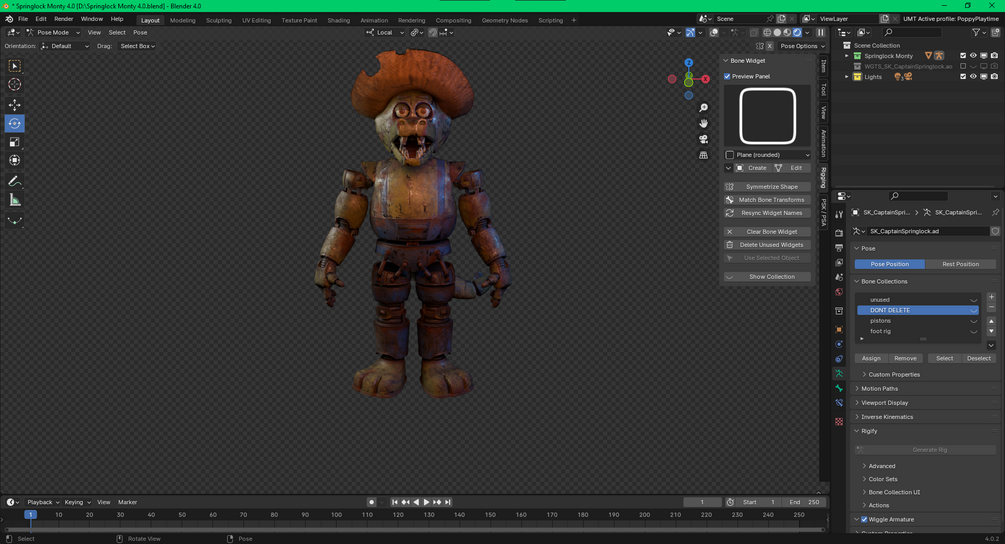Toggle perspective/orthographic grid icon

(704, 155)
